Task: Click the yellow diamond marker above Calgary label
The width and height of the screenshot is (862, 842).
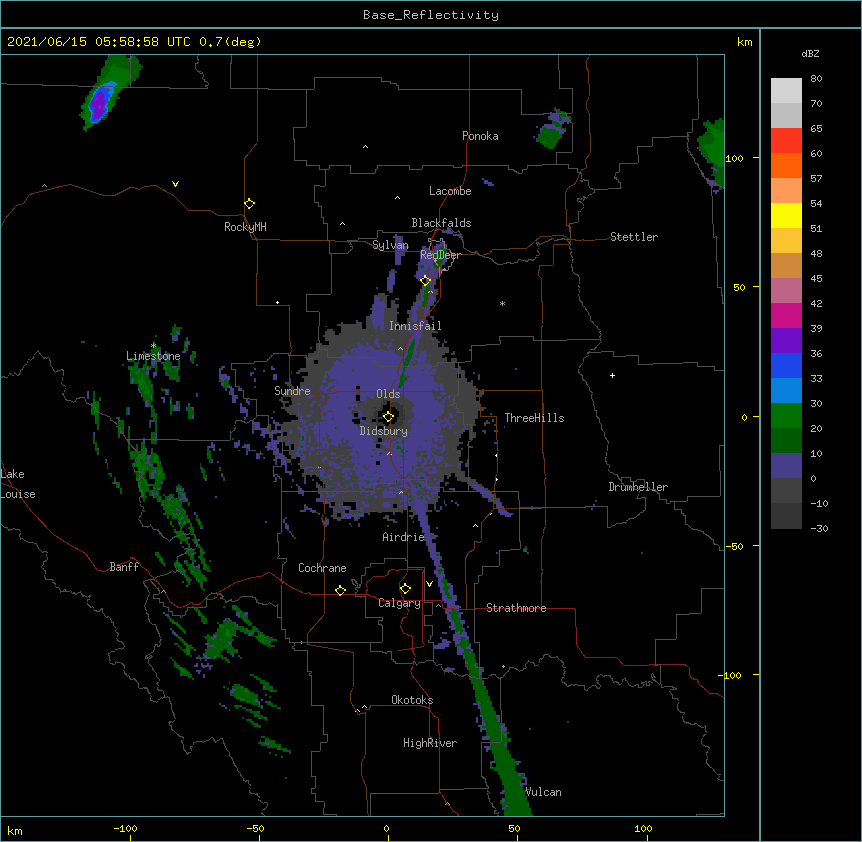Action: click(x=405, y=589)
